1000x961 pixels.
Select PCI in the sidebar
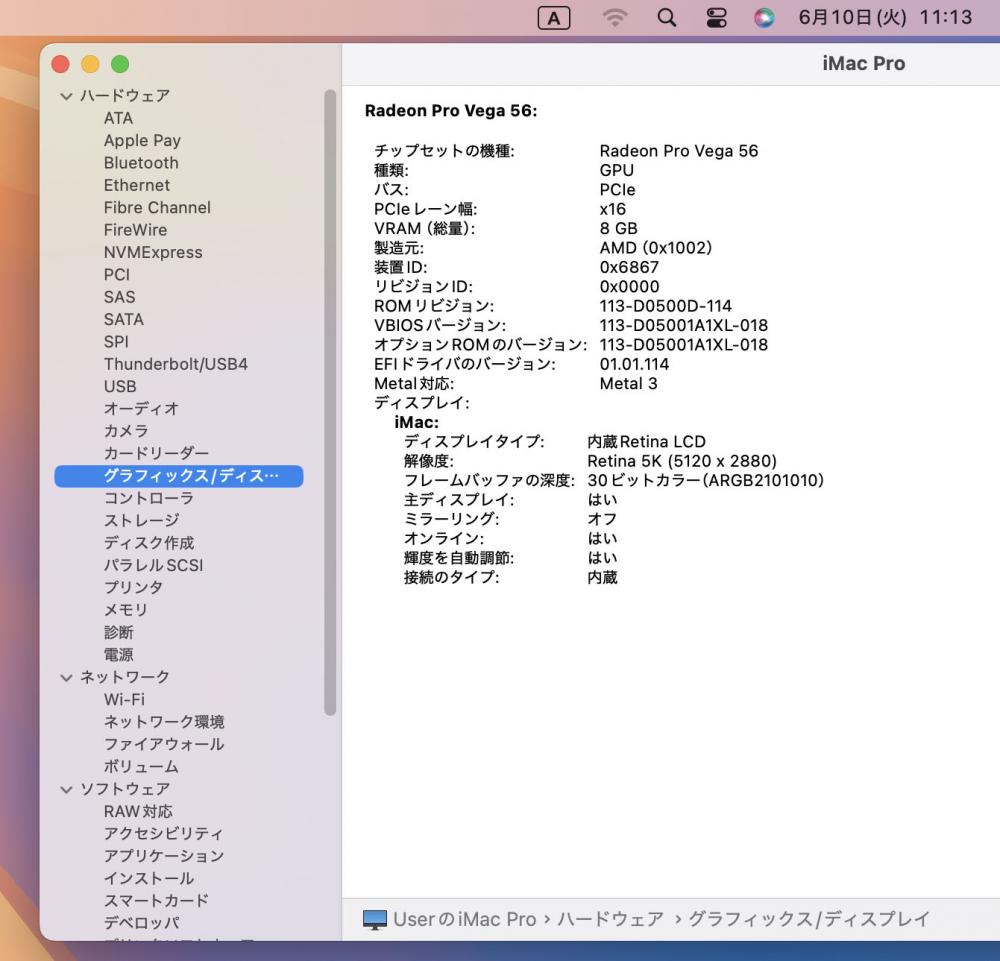[117, 275]
